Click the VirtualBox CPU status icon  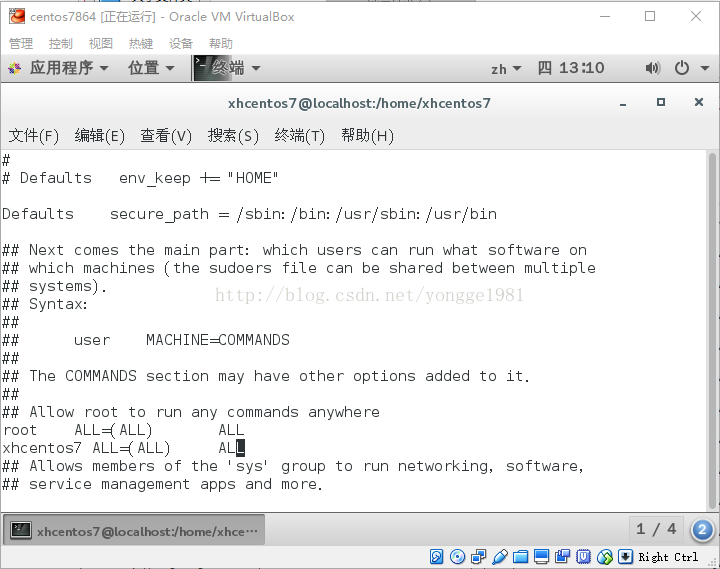583,557
